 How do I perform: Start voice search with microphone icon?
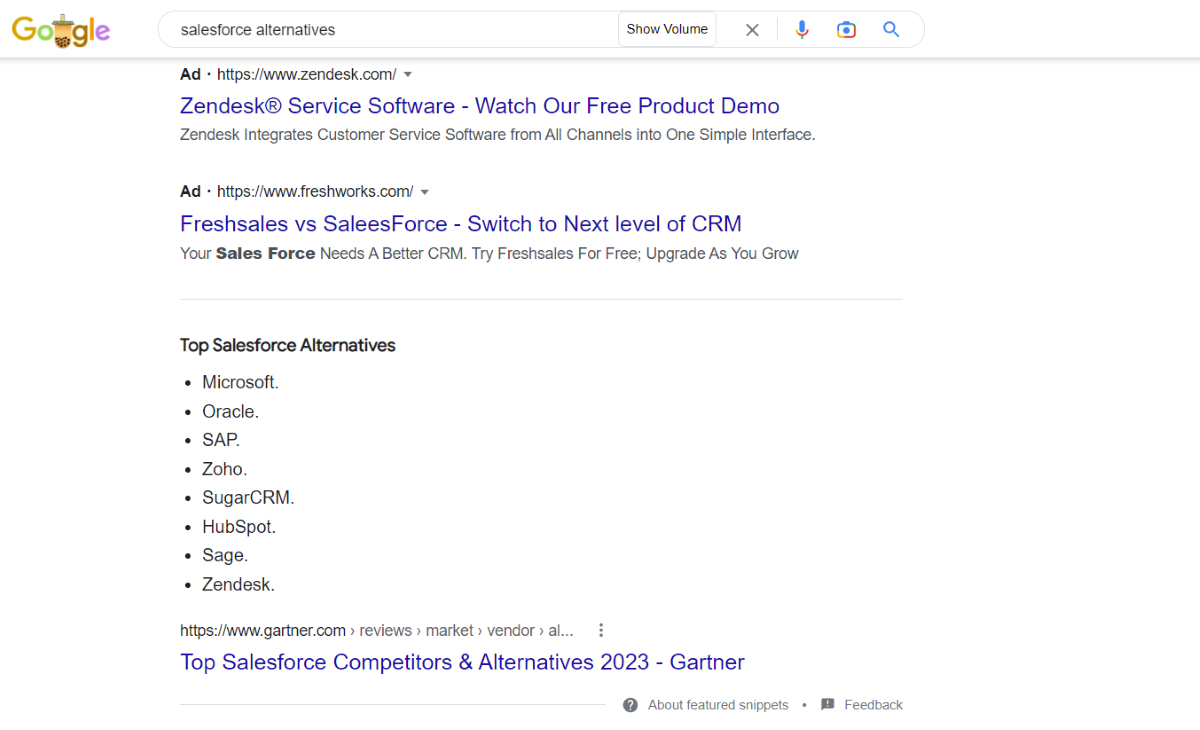(802, 30)
